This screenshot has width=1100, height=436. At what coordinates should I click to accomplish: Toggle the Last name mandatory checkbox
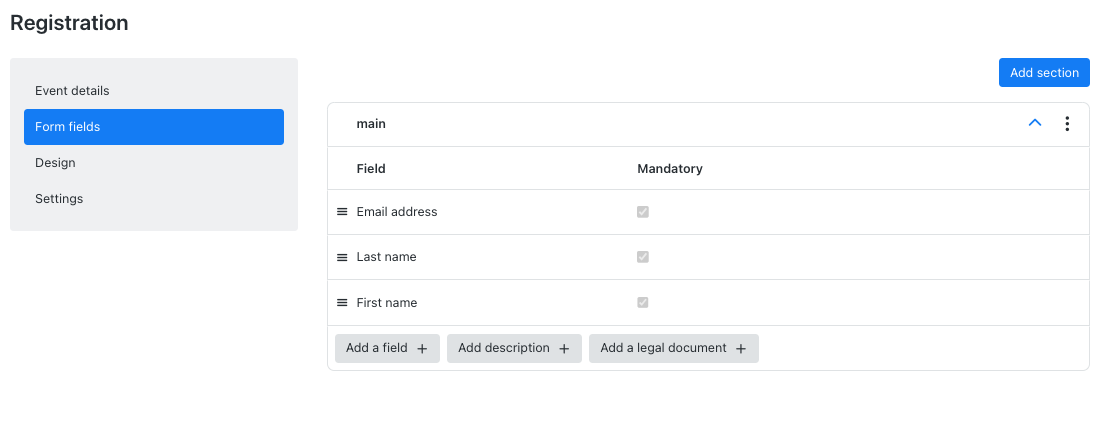click(x=643, y=257)
